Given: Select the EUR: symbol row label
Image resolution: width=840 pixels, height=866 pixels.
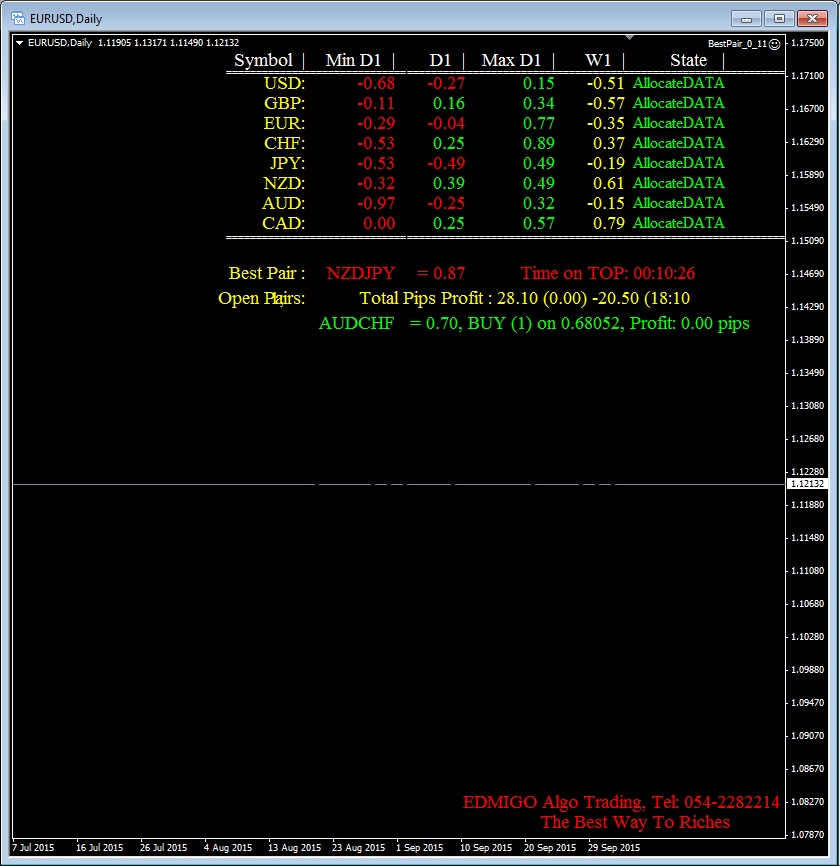Looking at the screenshot, I should (x=284, y=123).
